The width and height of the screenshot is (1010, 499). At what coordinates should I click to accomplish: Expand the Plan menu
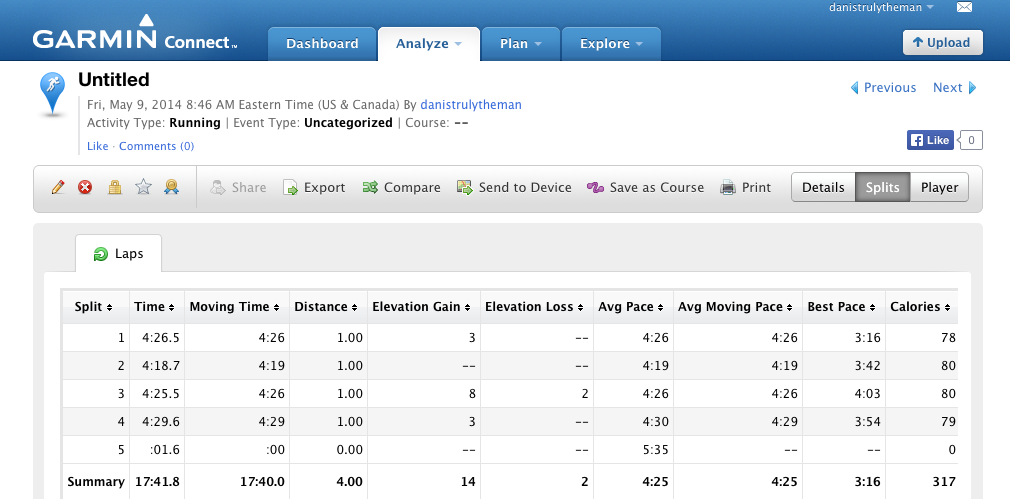[520, 44]
